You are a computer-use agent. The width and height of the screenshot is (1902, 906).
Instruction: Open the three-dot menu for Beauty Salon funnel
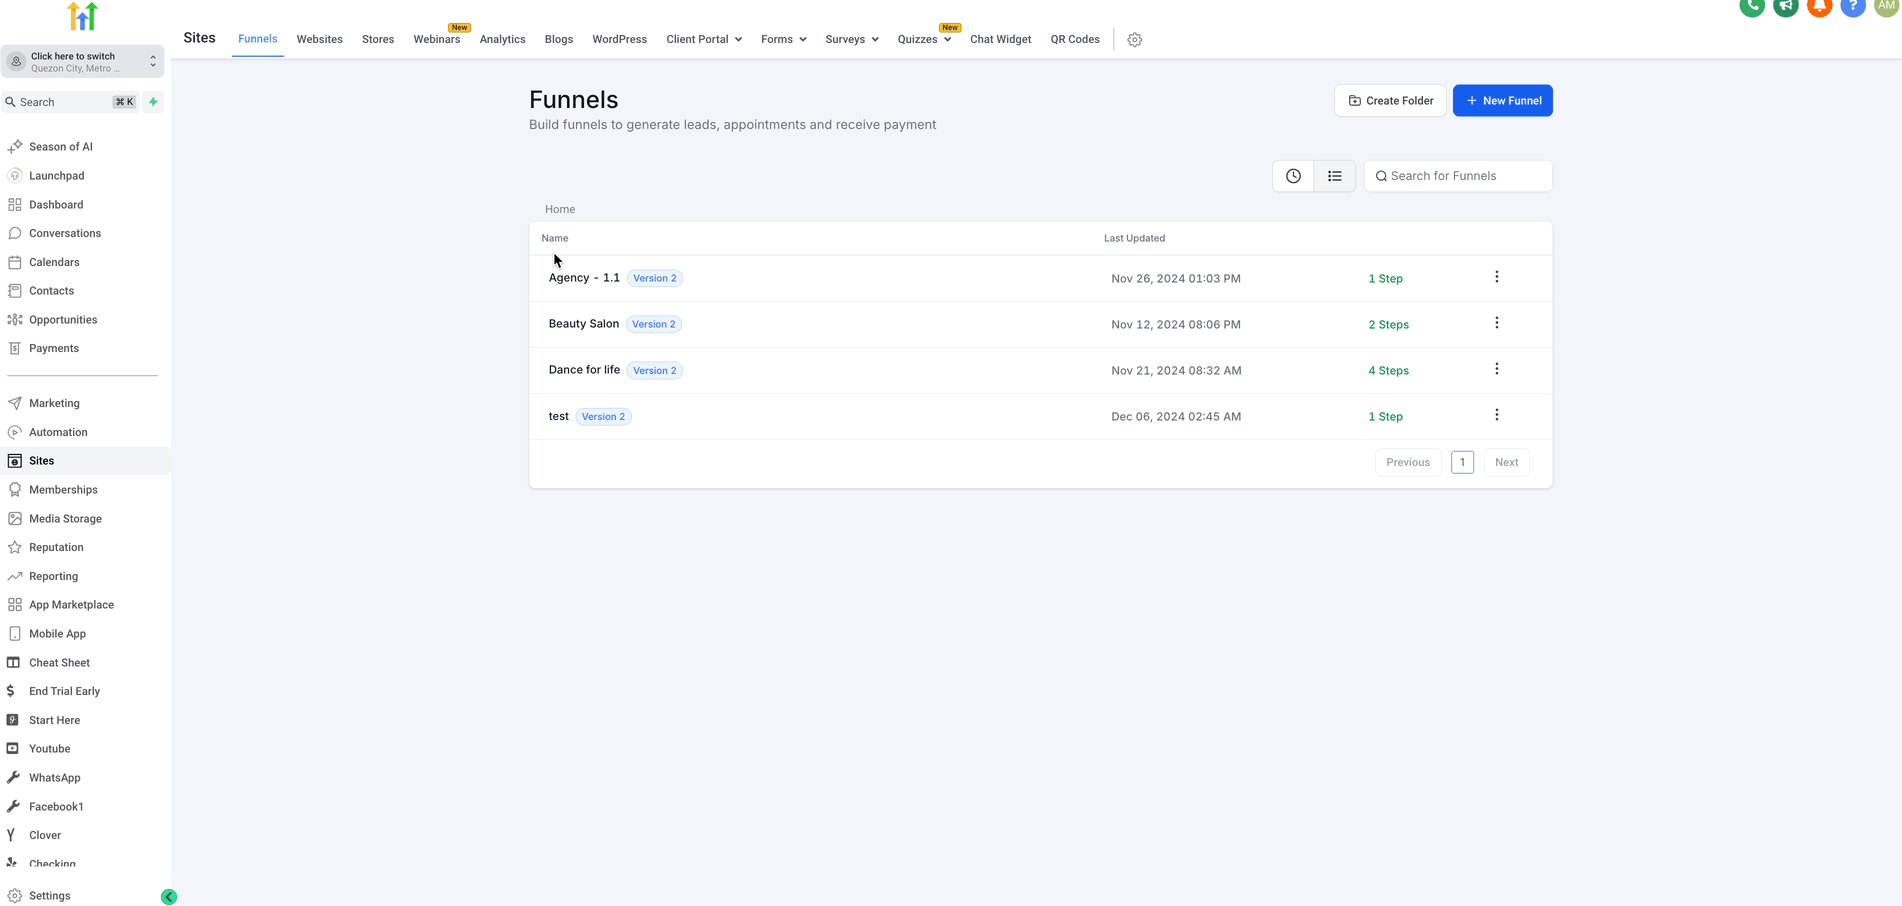tap(1496, 323)
